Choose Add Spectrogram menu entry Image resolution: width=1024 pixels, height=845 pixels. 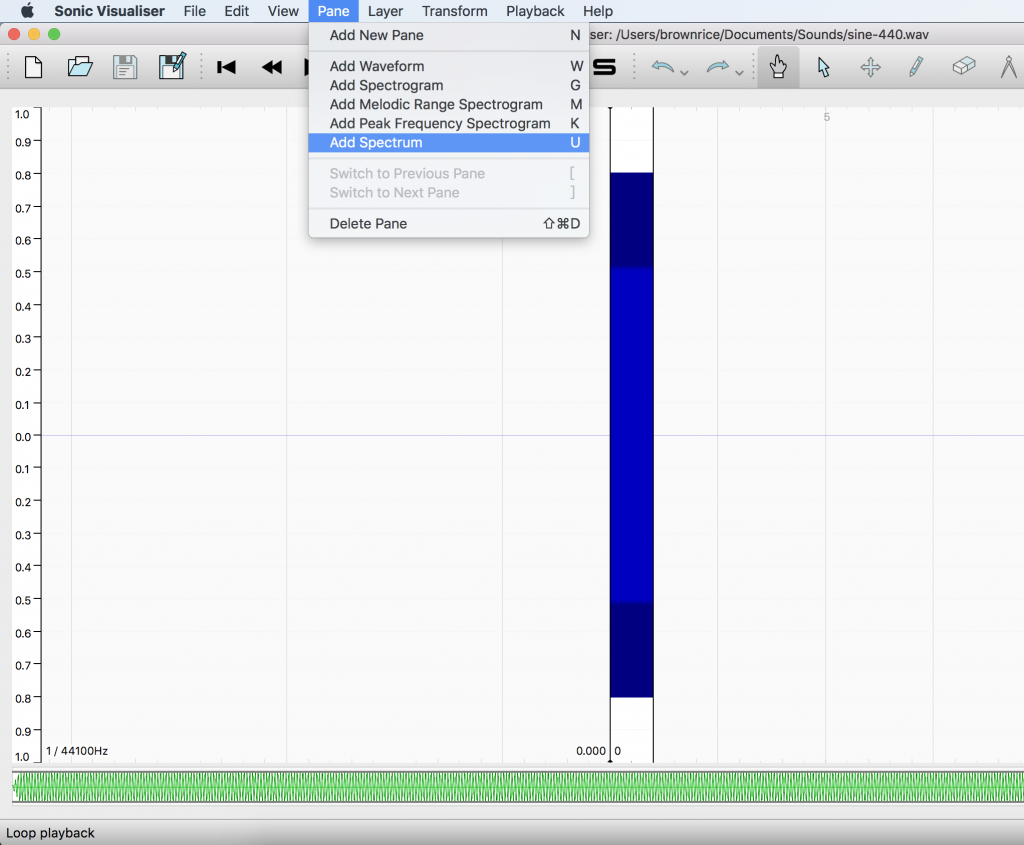[x=449, y=86]
